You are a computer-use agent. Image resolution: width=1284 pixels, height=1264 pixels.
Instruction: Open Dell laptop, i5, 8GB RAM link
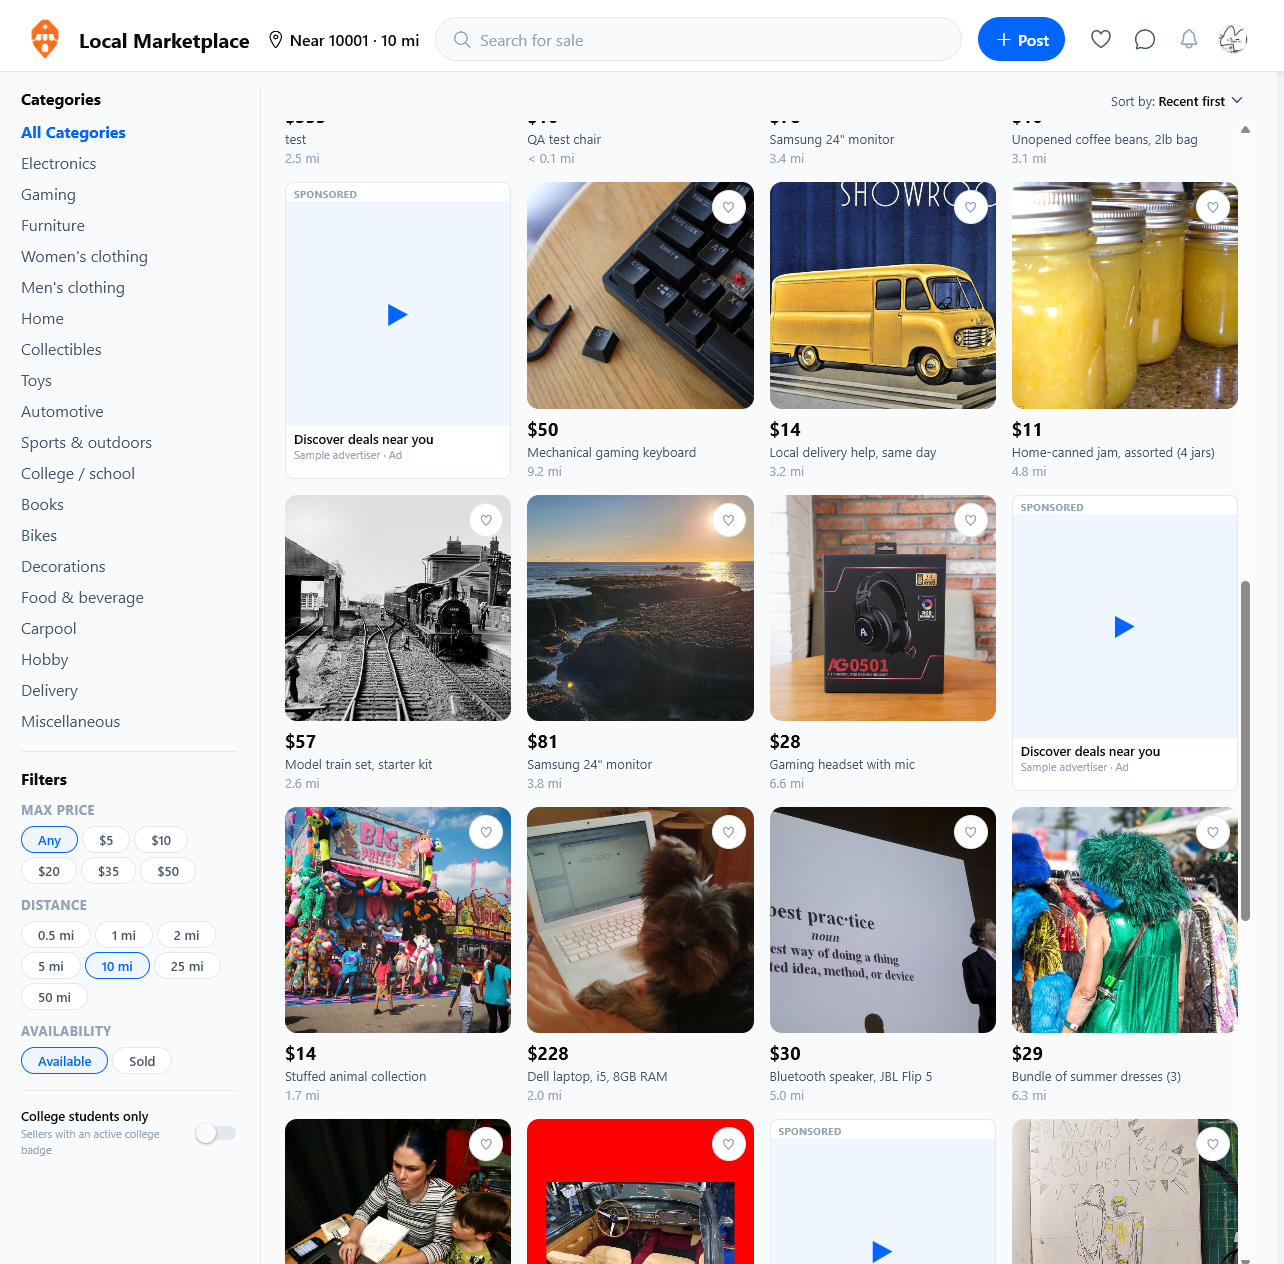(597, 1076)
